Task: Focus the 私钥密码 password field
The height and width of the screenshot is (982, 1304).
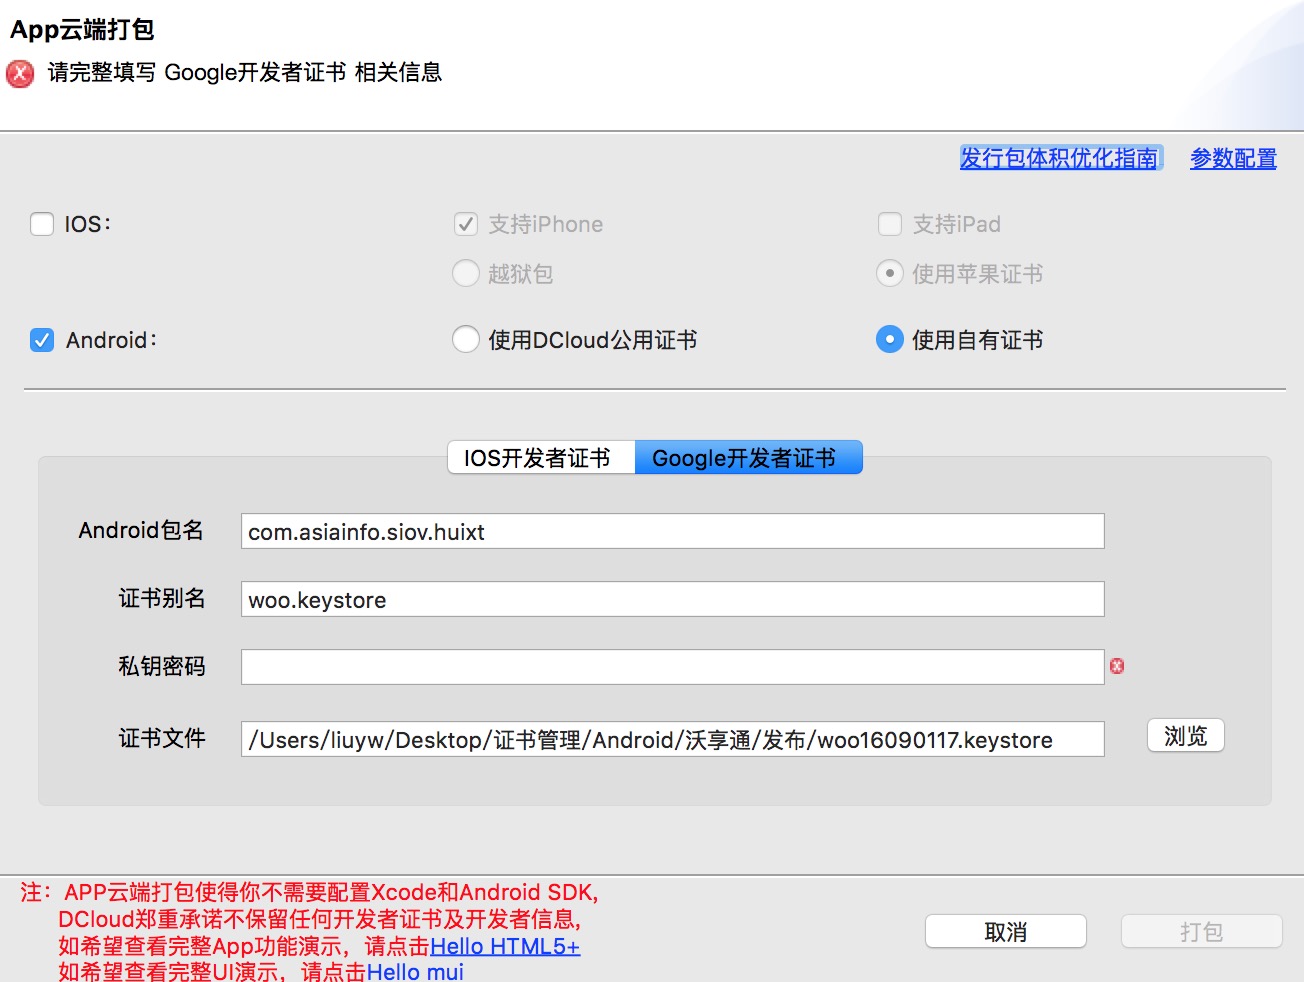Action: [672, 667]
